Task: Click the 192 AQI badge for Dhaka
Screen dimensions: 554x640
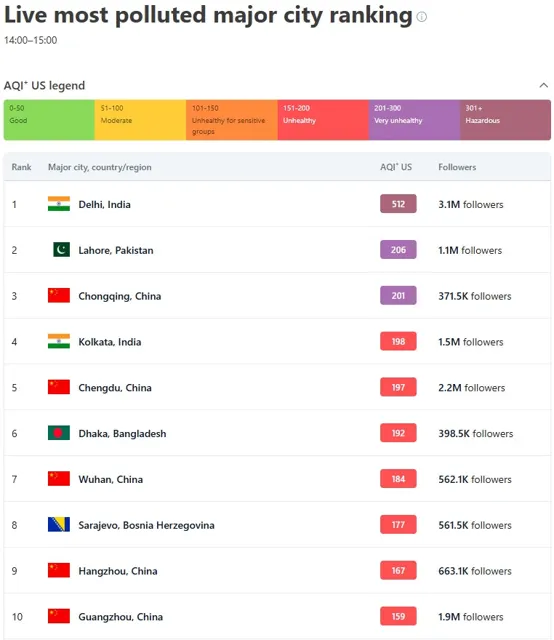Action: tap(398, 433)
